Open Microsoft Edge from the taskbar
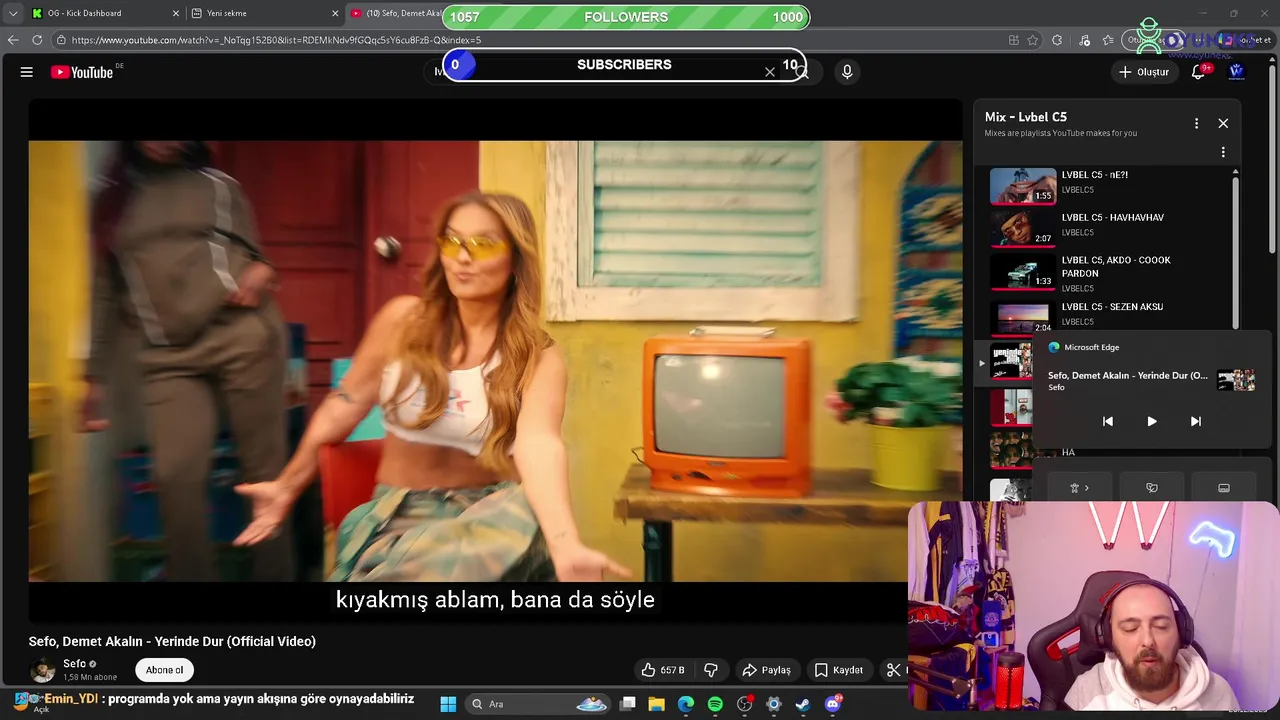Screen dimensions: 1280x720 686,704
